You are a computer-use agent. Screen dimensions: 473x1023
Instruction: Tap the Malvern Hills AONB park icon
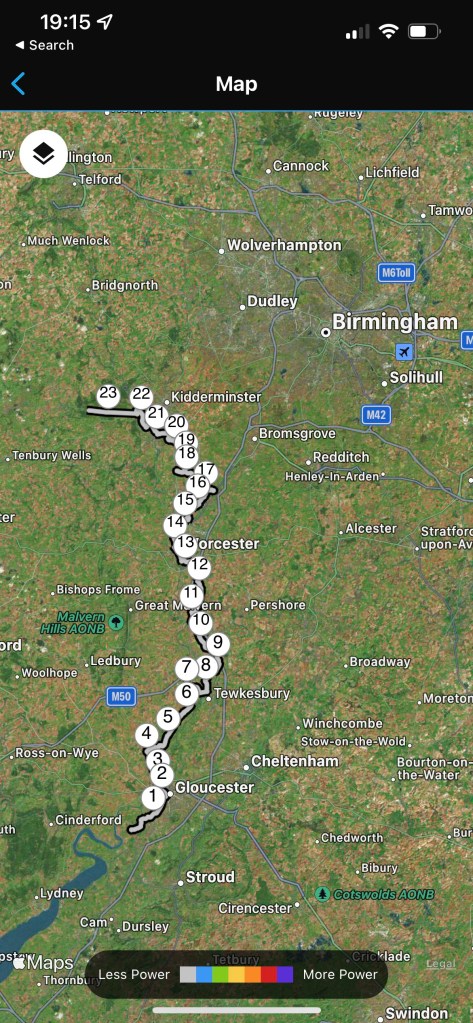116,622
